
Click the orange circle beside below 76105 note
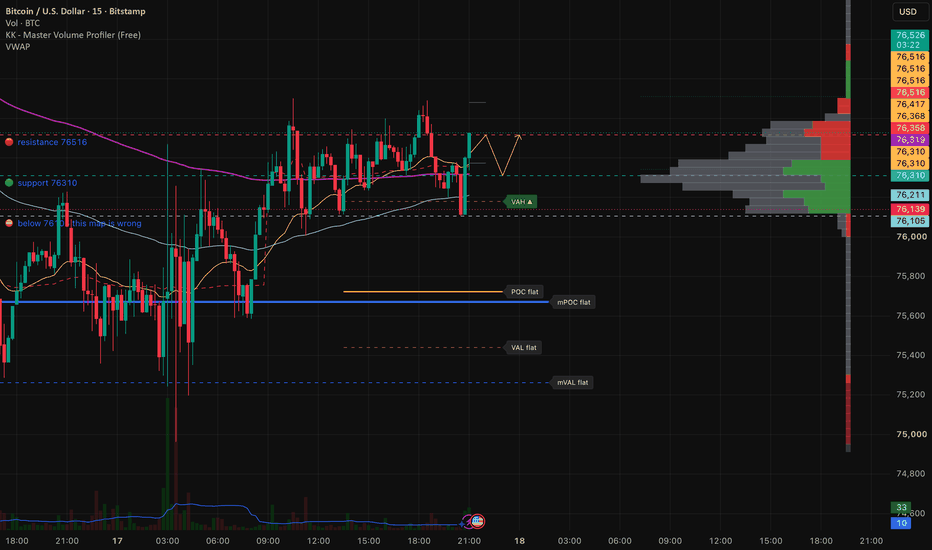(9, 223)
